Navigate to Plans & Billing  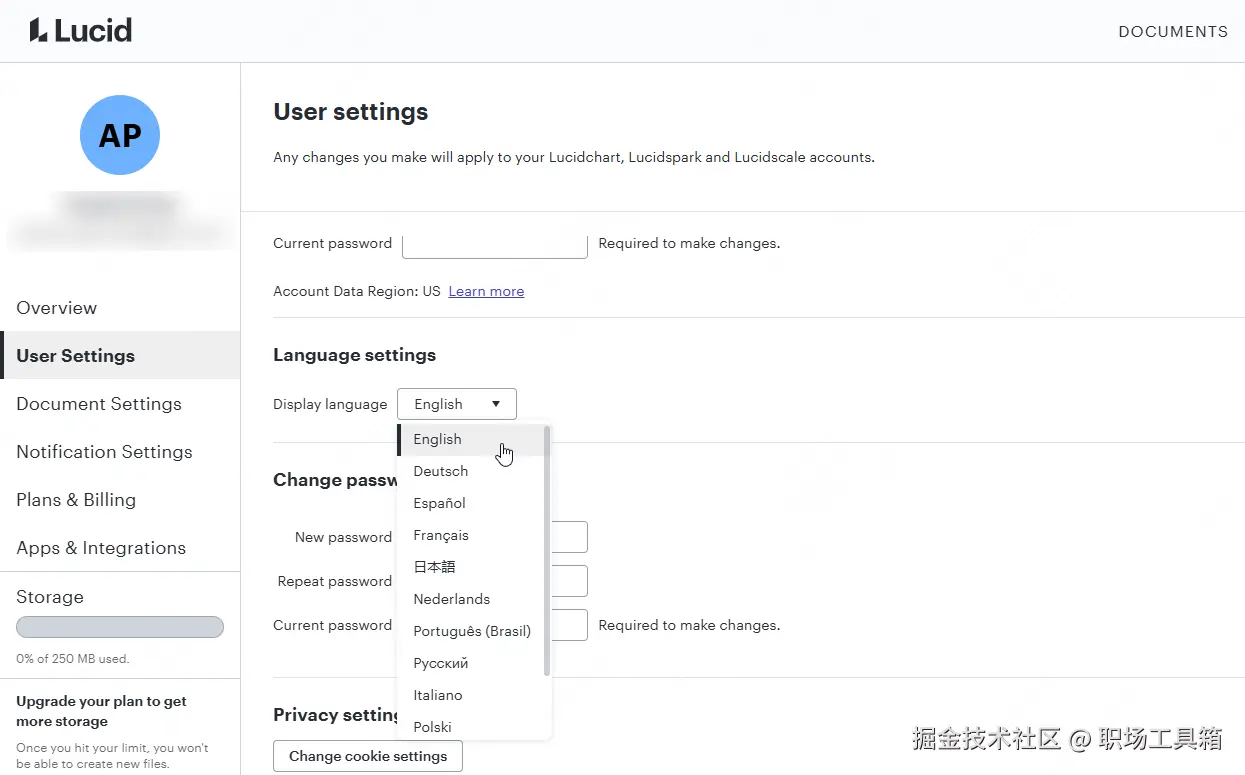click(76, 500)
